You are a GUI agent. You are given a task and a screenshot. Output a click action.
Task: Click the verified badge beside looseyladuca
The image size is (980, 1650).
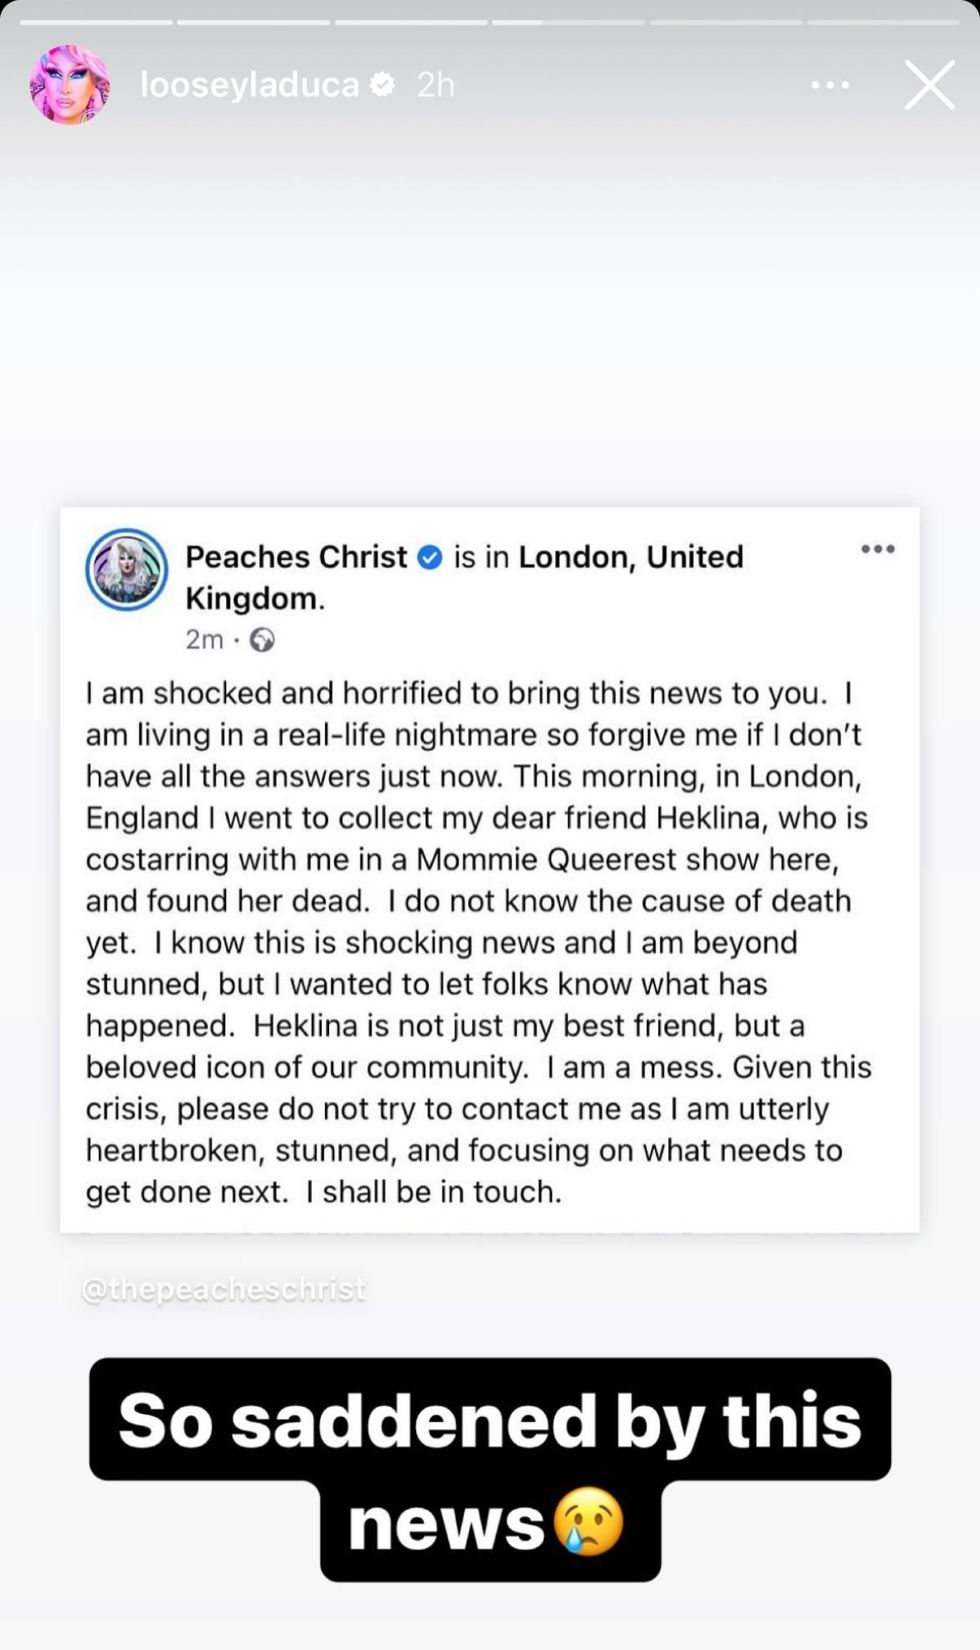point(382,85)
